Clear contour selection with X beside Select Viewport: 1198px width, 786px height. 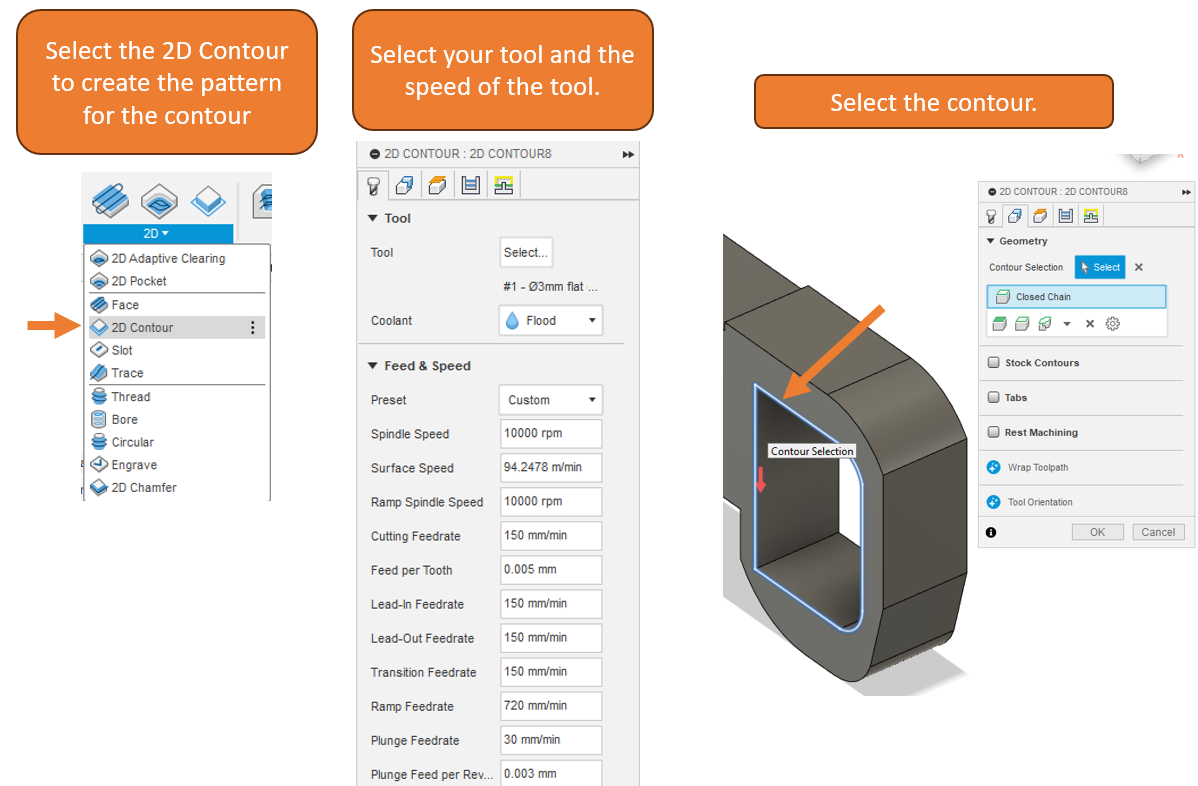tap(1139, 267)
